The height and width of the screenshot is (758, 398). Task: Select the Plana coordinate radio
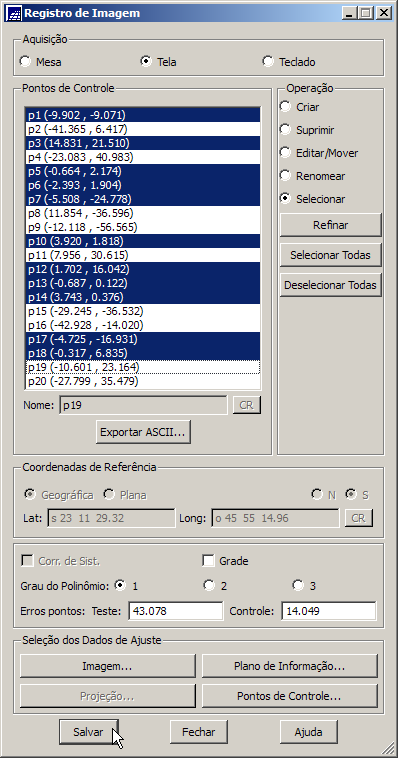click(109, 495)
